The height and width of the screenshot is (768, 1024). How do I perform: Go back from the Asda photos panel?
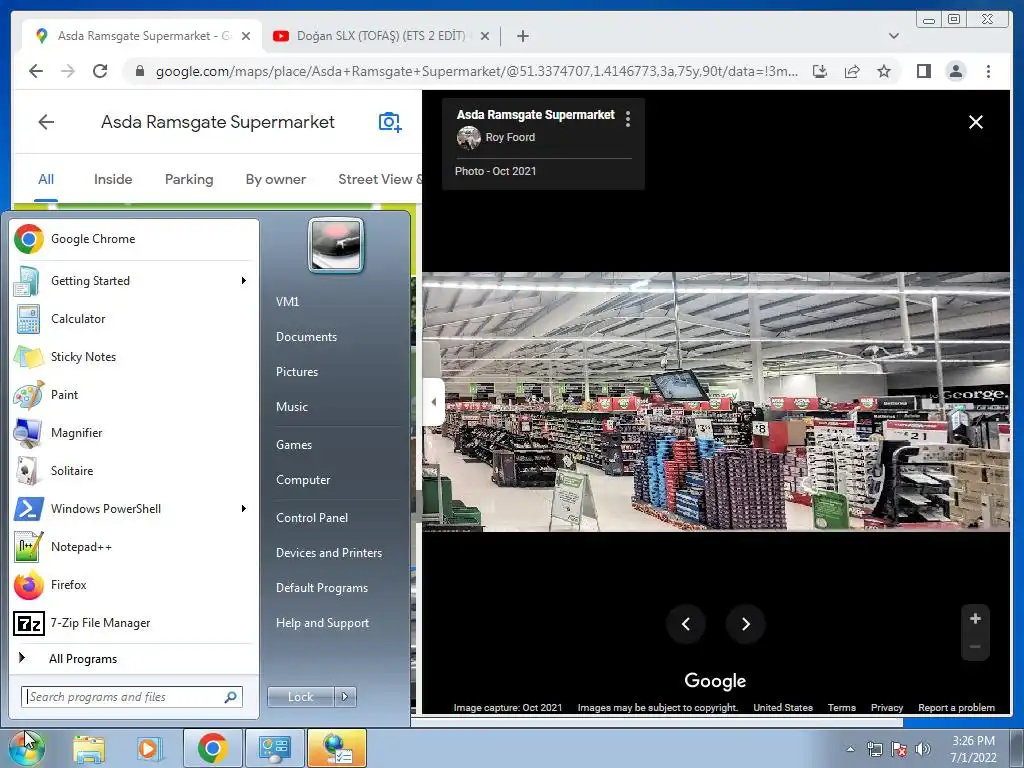(x=46, y=122)
